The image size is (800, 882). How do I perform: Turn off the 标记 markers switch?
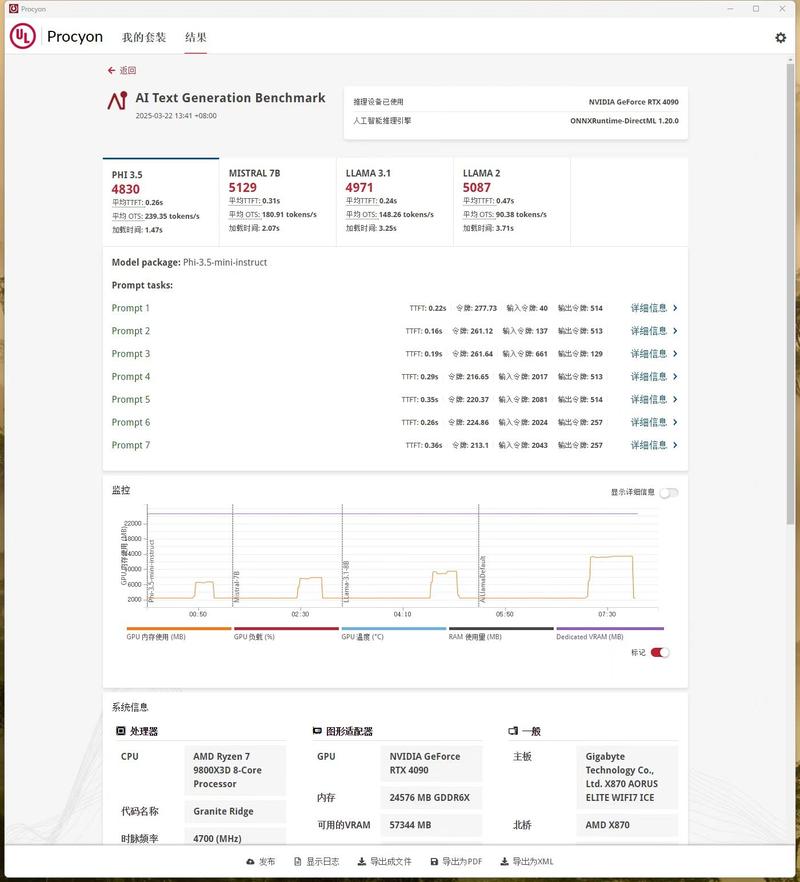point(660,652)
